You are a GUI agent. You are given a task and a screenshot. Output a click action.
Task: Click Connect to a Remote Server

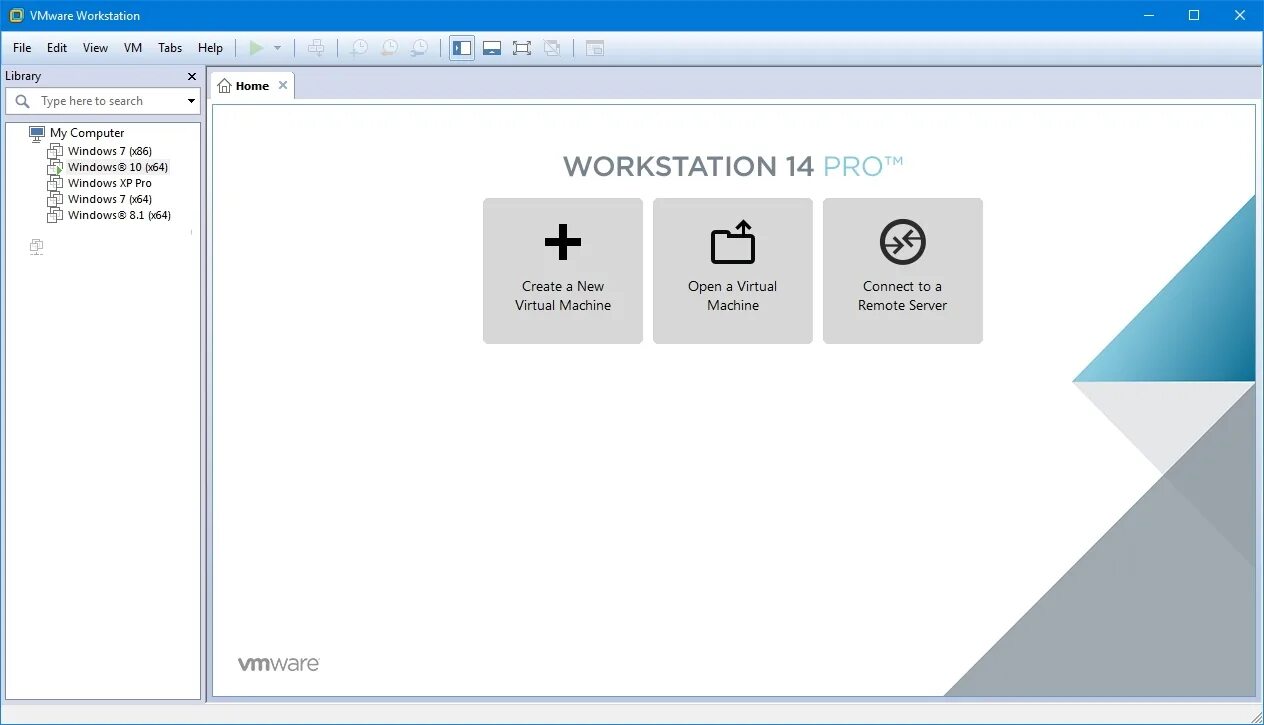[902, 270]
